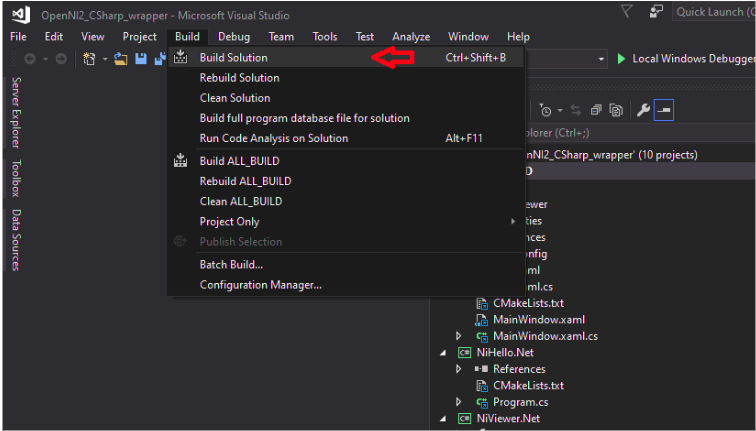The height and width of the screenshot is (431, 756).
Task: Click the Properties wrench icon
Action: pyautogui.click(x=643, y=110)
